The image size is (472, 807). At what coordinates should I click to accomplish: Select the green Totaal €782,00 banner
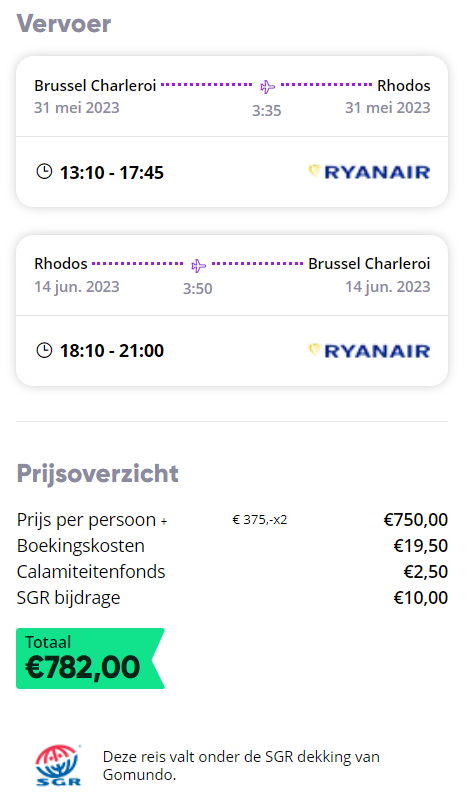coord(90,658)
